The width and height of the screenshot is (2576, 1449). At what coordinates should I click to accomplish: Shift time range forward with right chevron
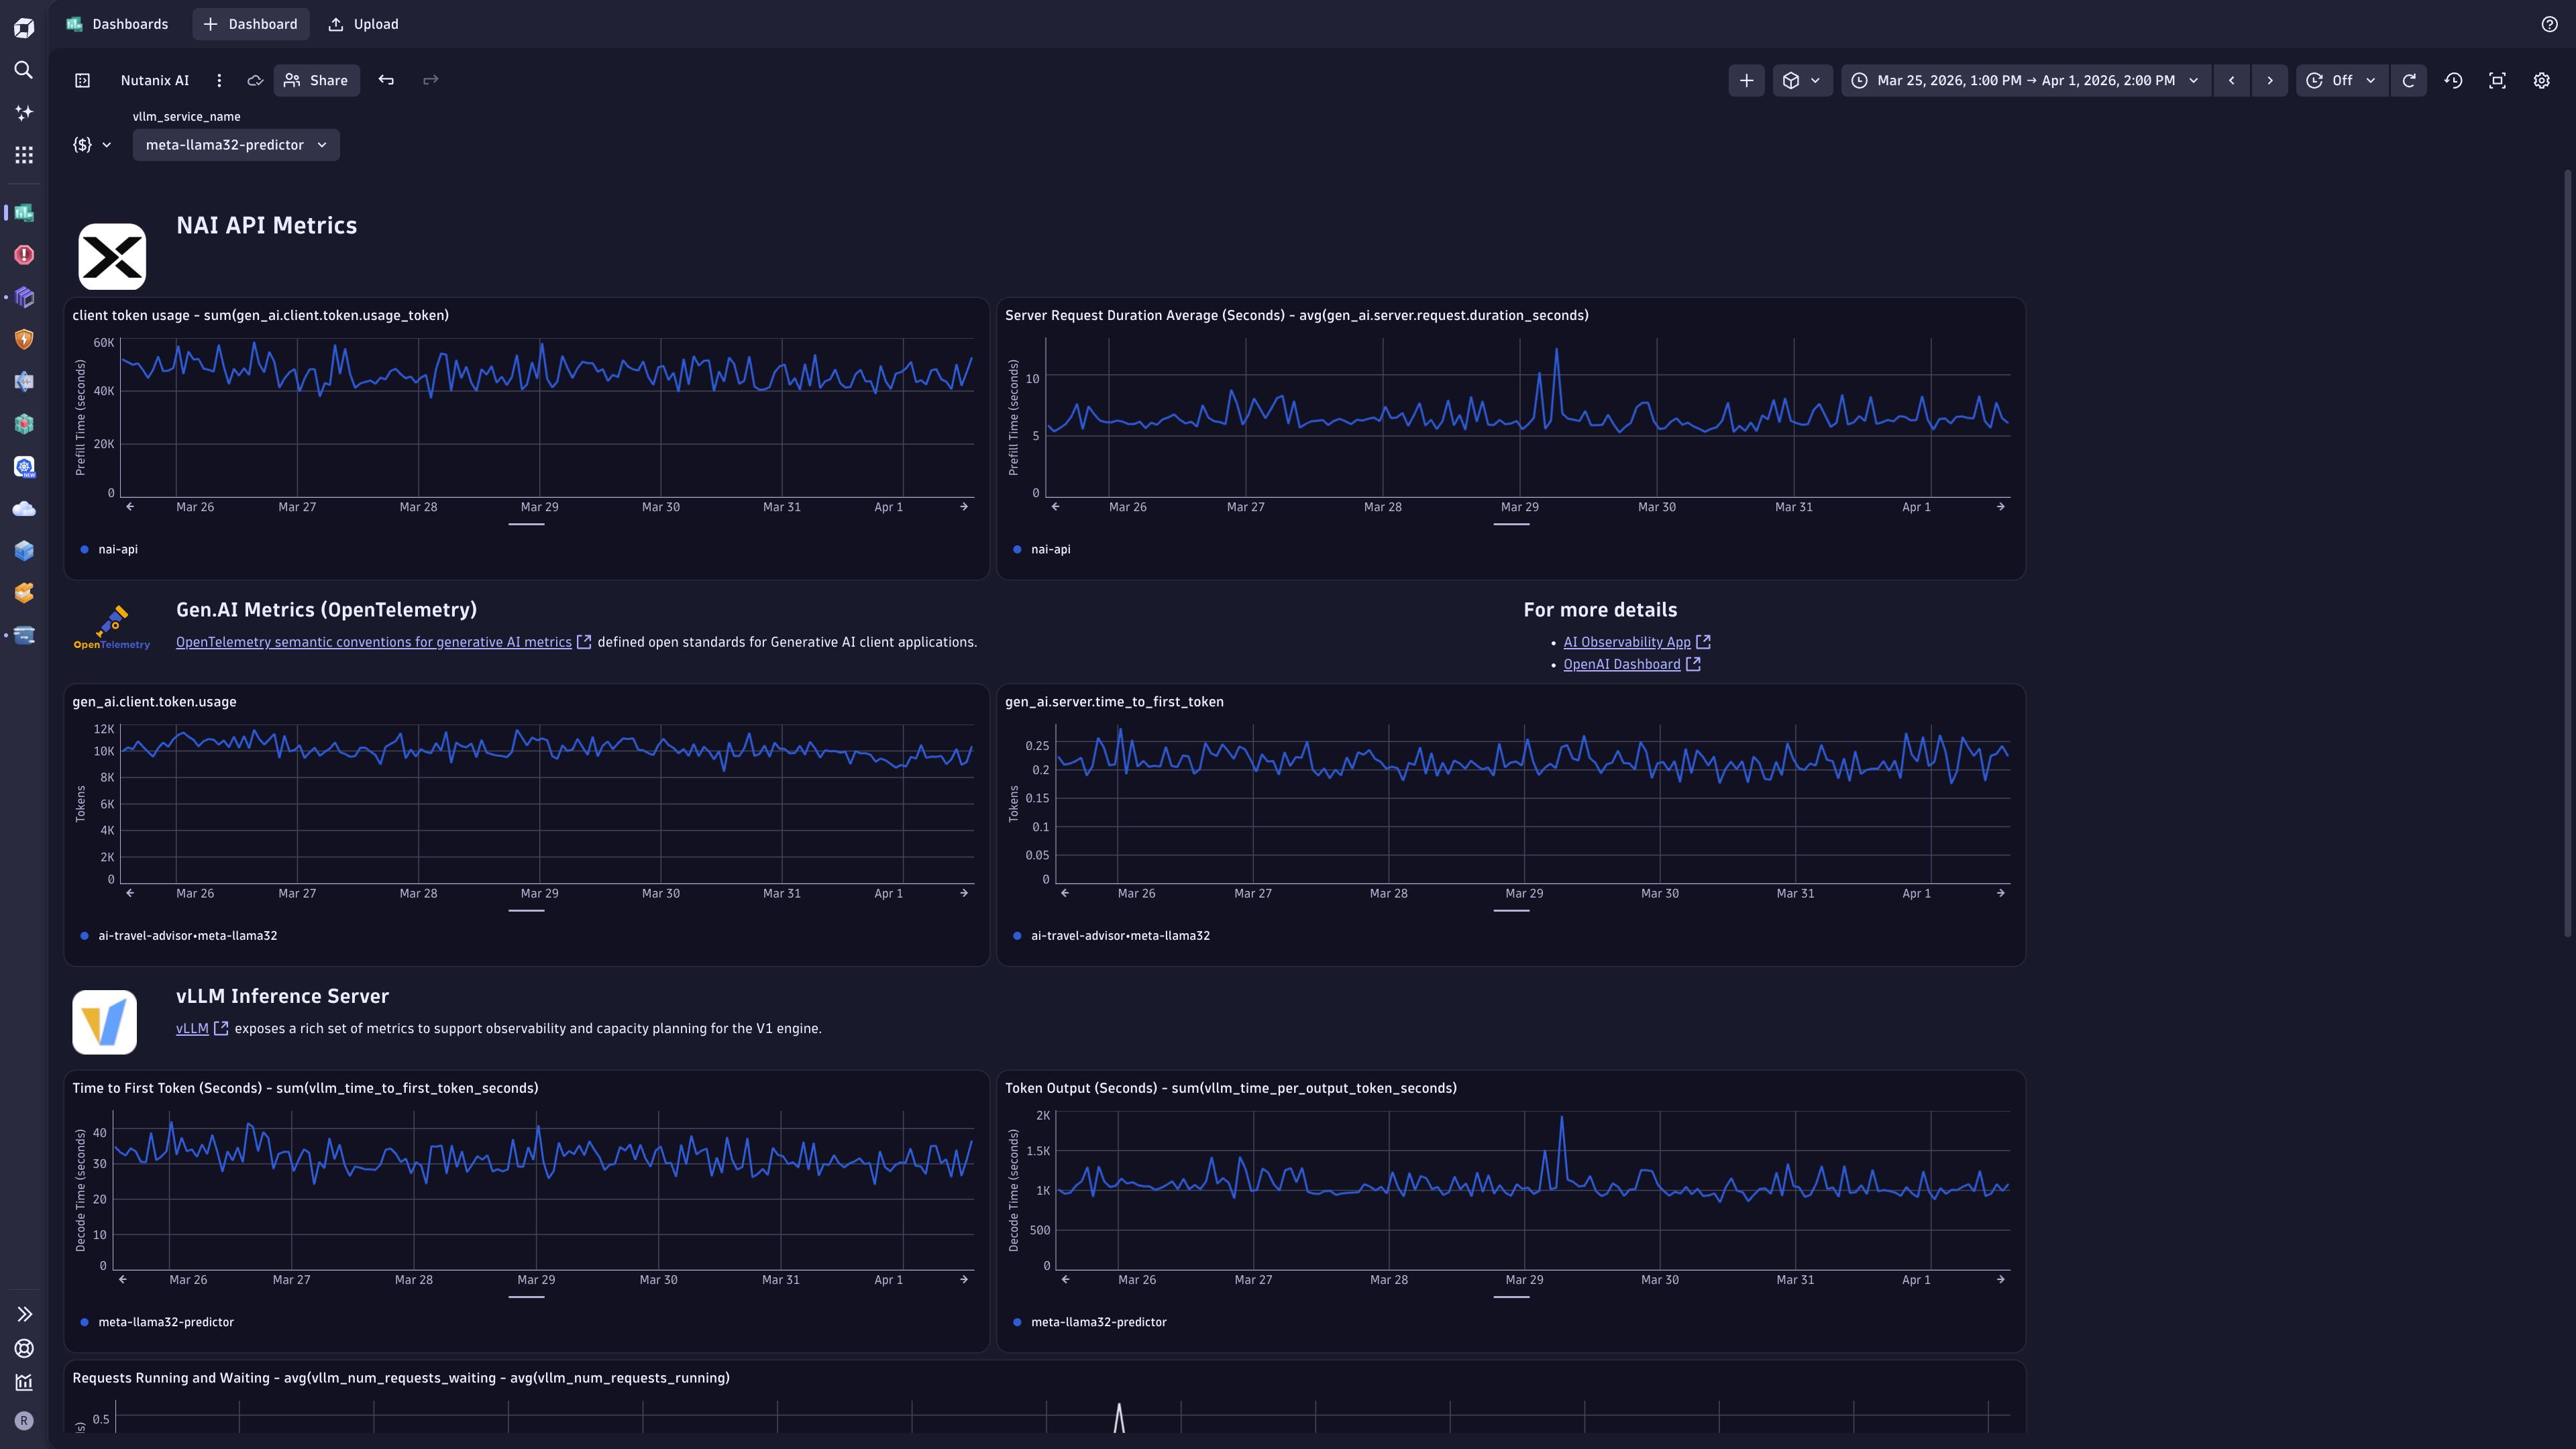[2269, 80]
